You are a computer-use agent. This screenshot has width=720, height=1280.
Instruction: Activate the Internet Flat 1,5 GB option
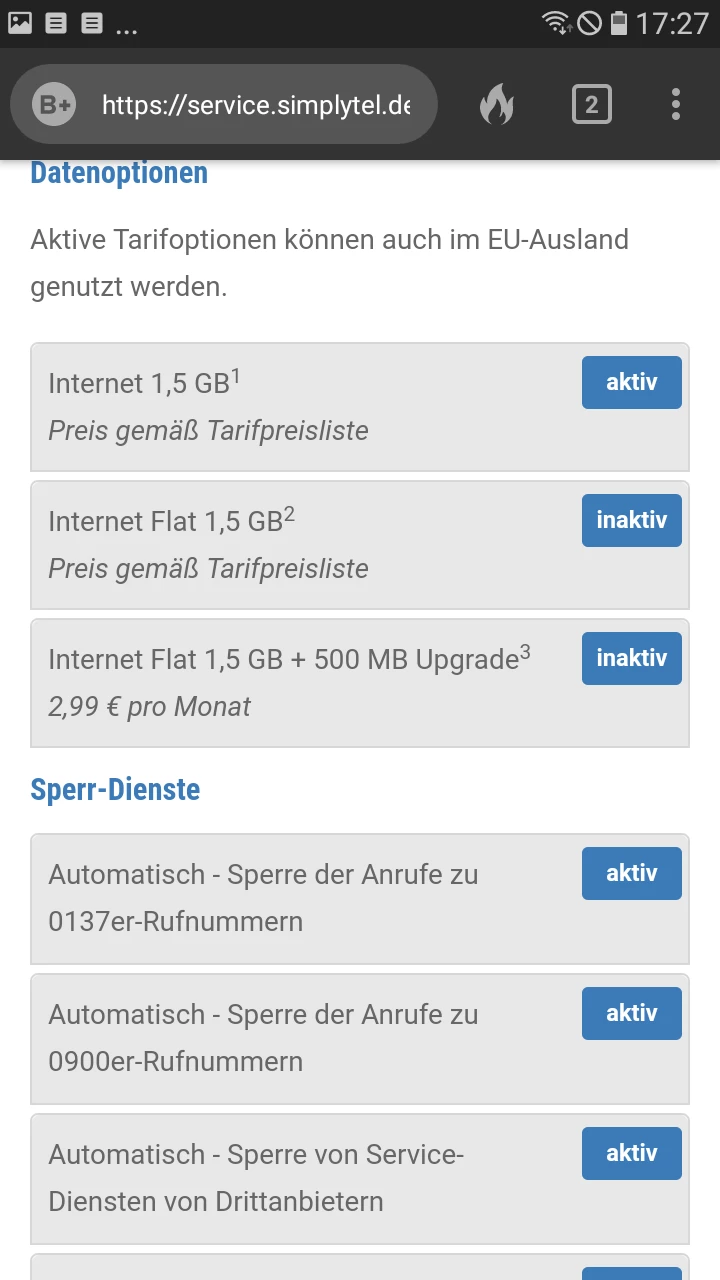[x=631, y=520]
